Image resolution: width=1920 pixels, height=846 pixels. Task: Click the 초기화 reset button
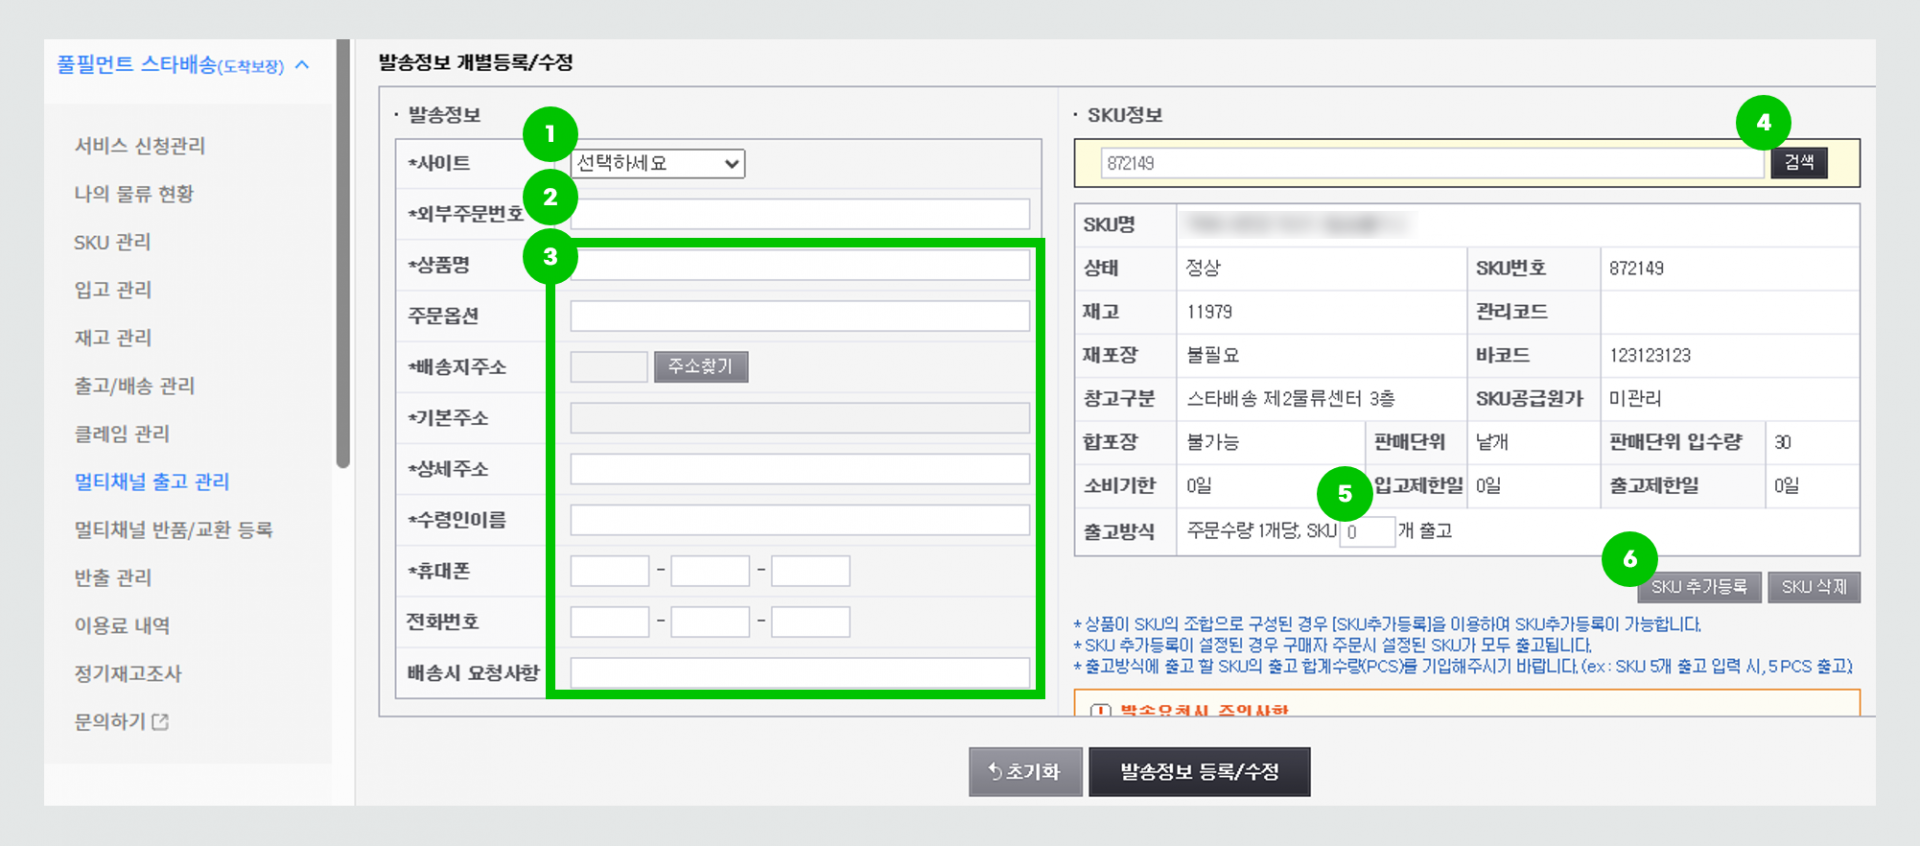coord(1025,772)
